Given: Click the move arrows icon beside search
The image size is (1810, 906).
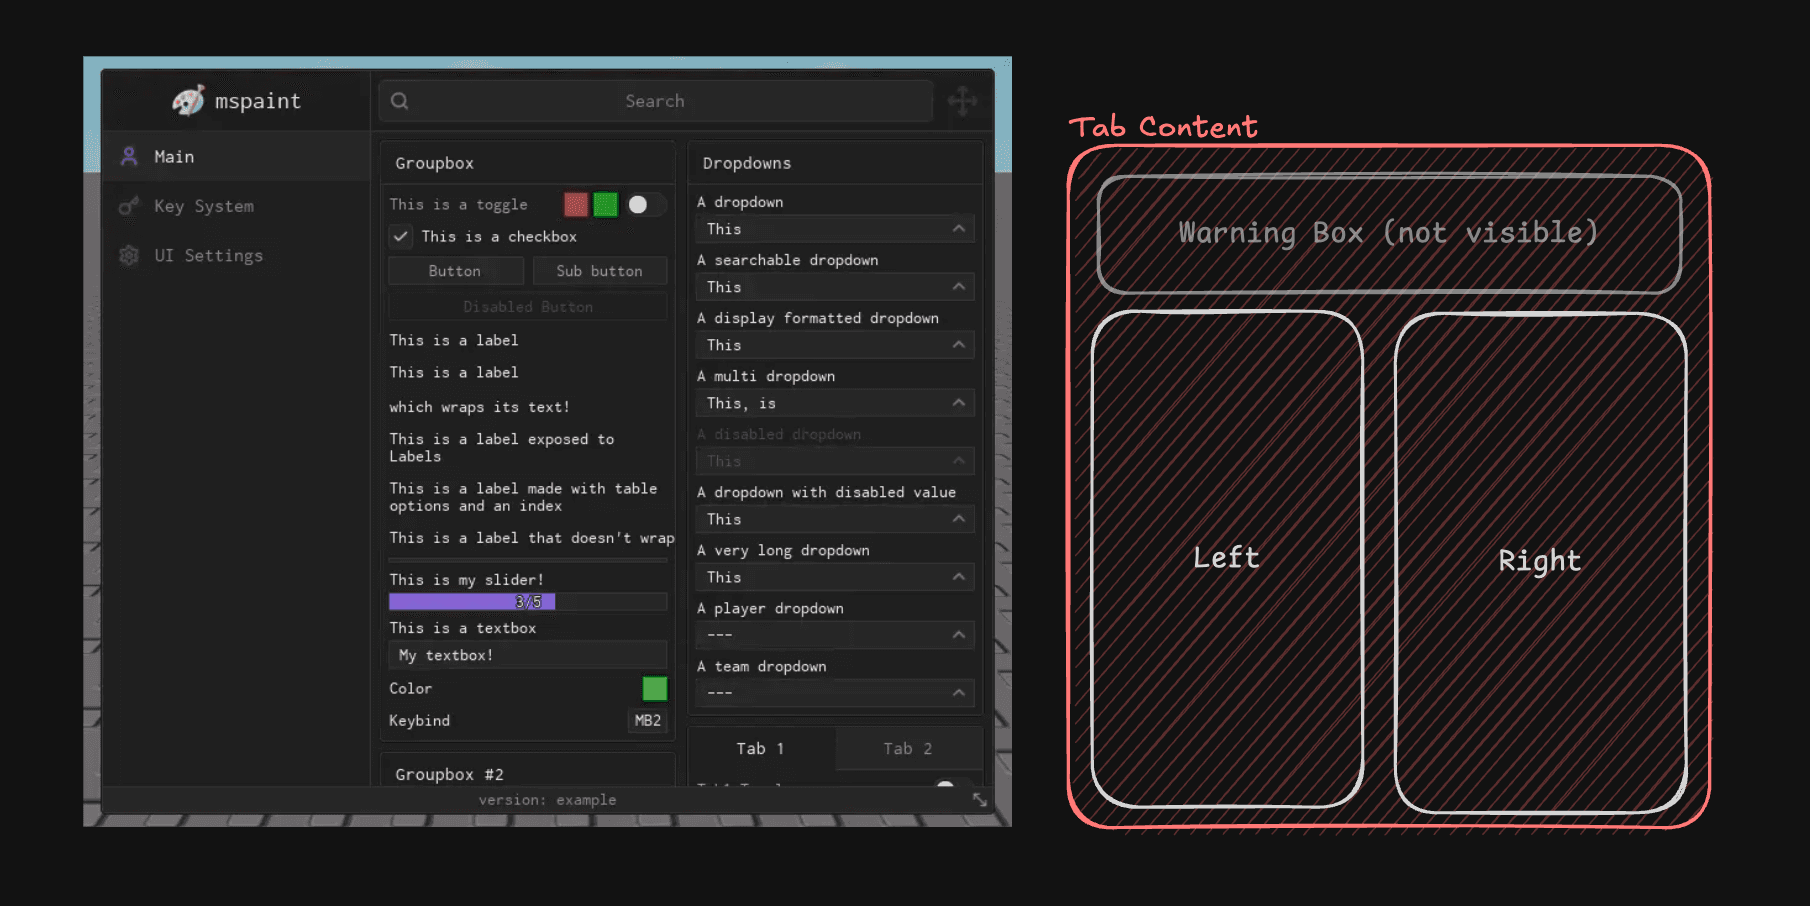Looking at the screenshot, I should tap(963, 101).
